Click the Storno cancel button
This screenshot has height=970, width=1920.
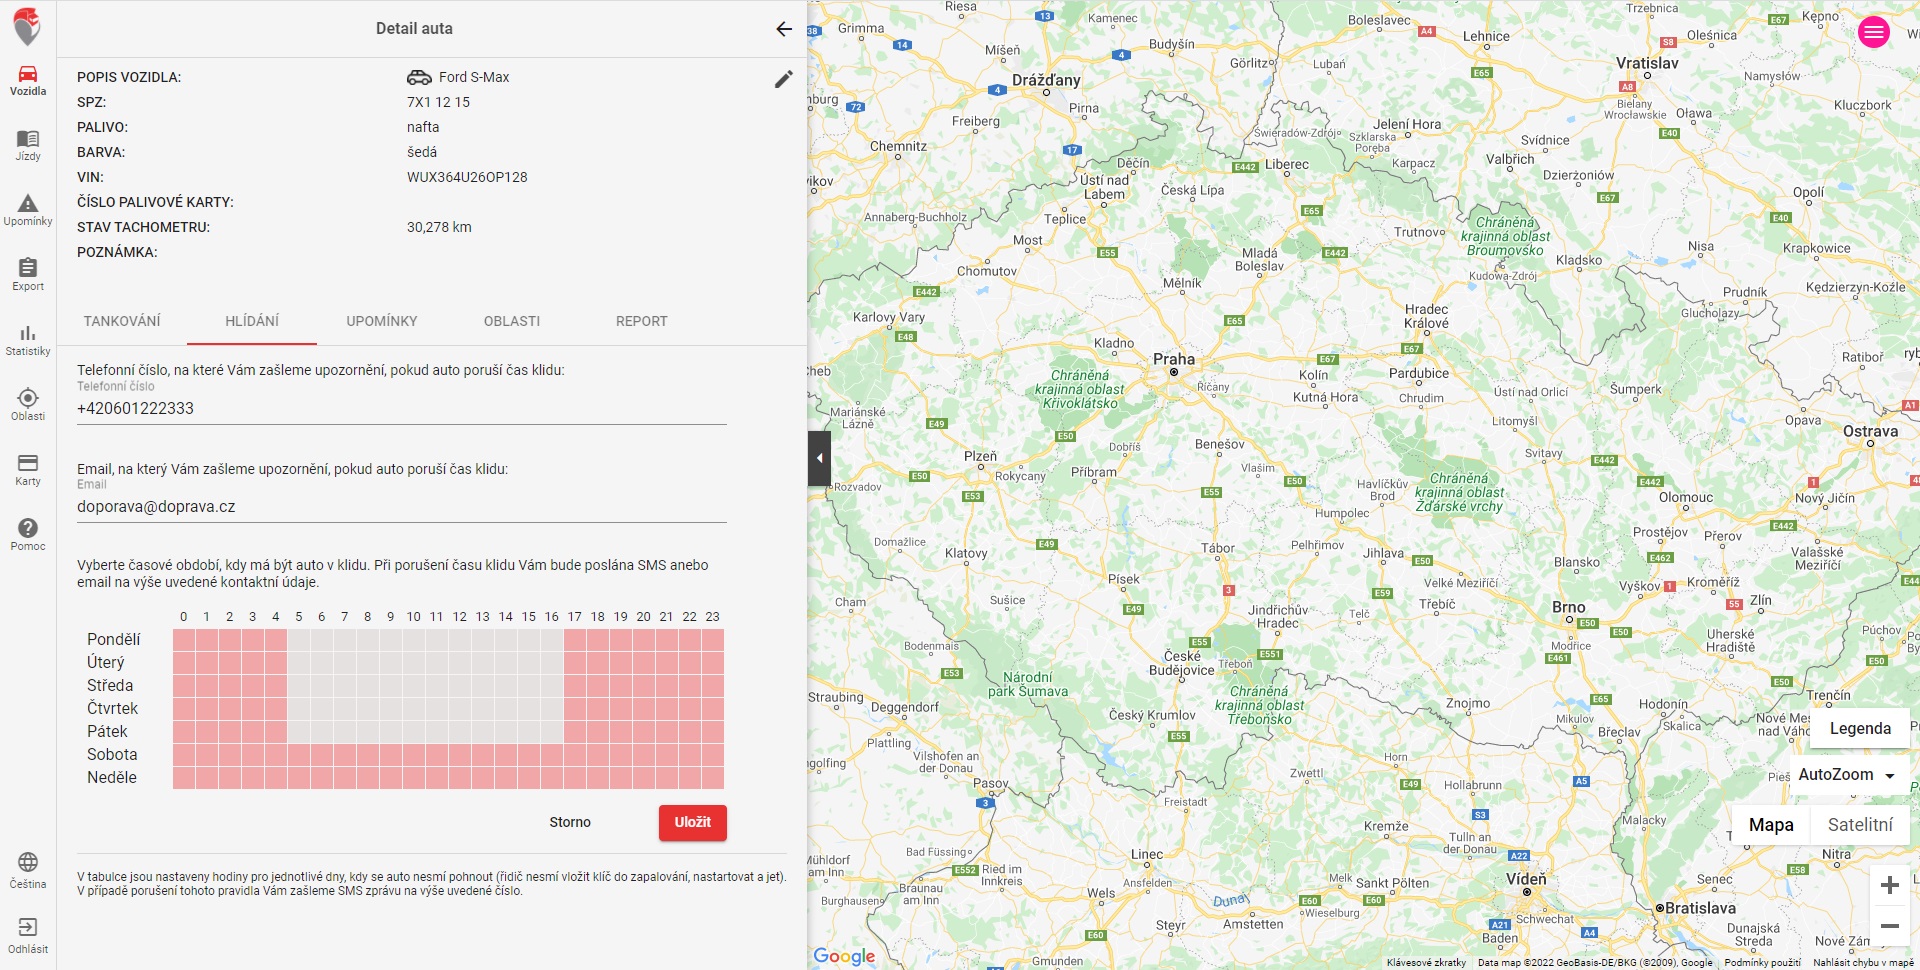tap(570, 822)
